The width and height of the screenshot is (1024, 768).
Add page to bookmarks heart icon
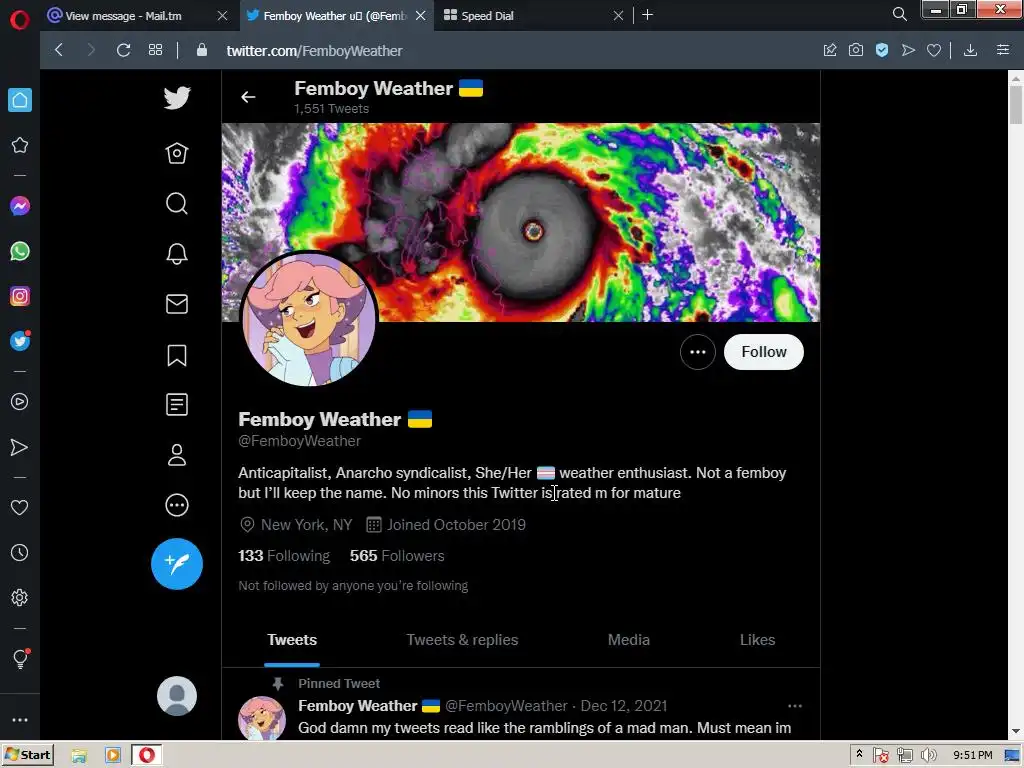pyautogui.click(x=934, y=50)
